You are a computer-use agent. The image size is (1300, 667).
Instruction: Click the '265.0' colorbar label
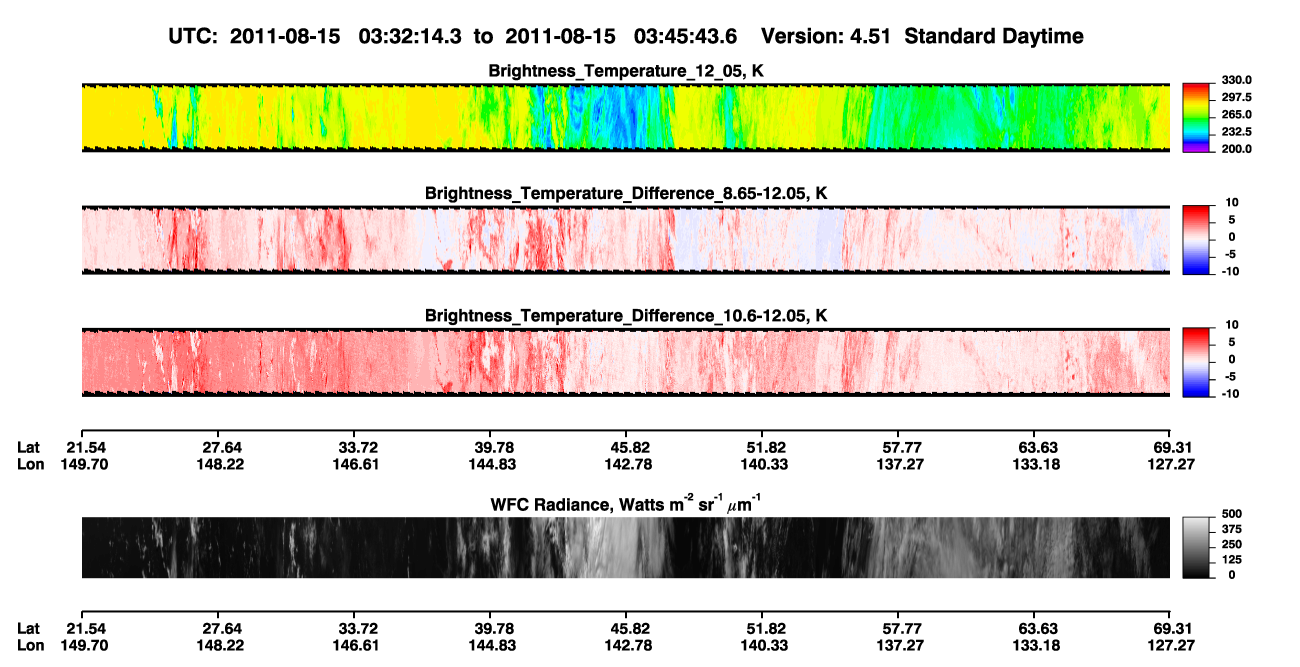pos(1236,114)
